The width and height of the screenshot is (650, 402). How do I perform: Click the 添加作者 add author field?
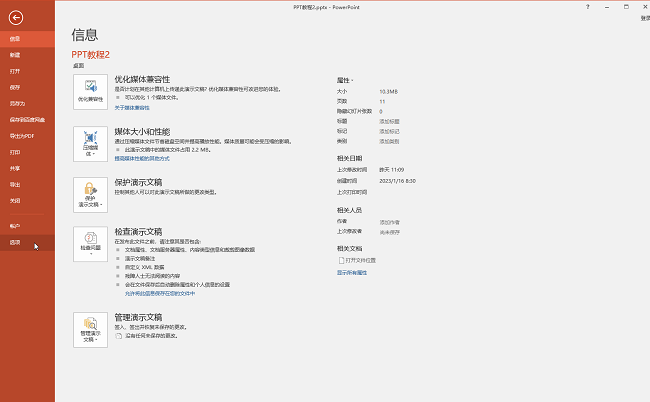click(390, 223)
